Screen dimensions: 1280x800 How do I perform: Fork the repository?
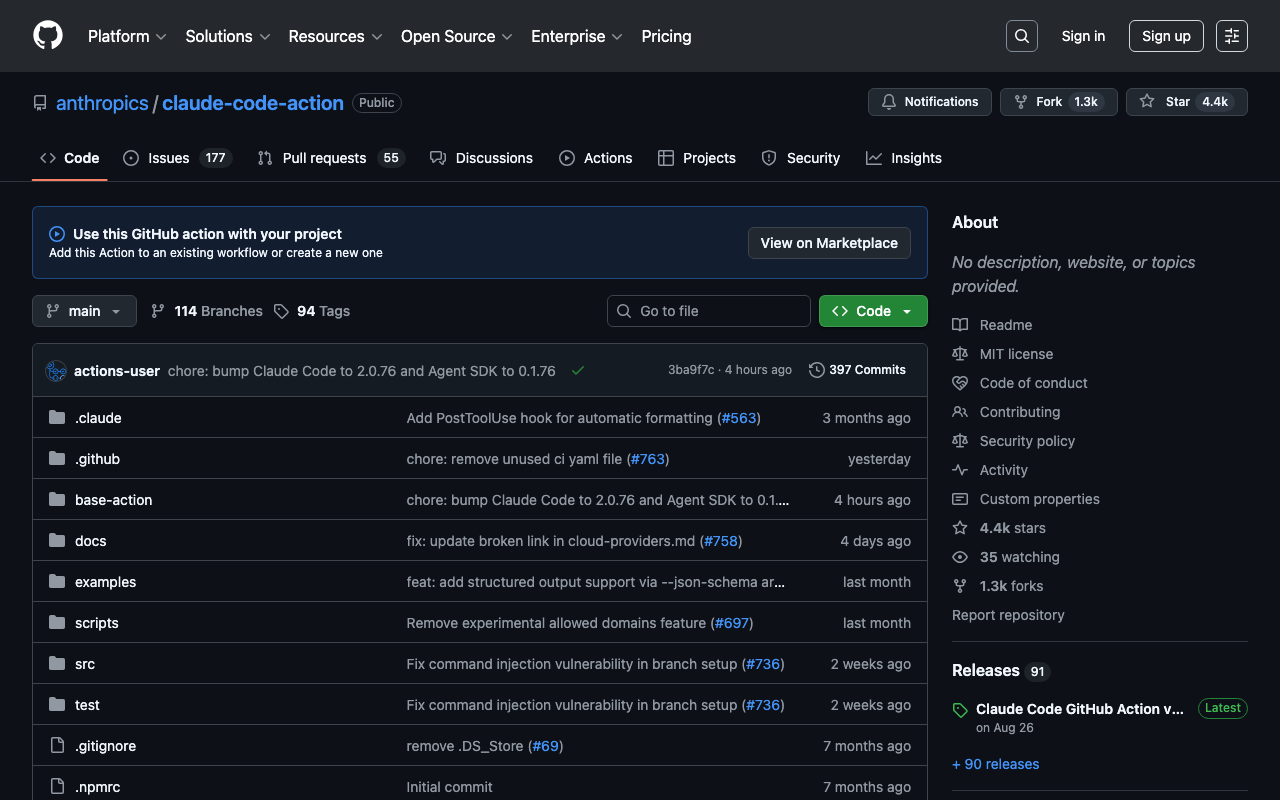(x=1058, y=102)
